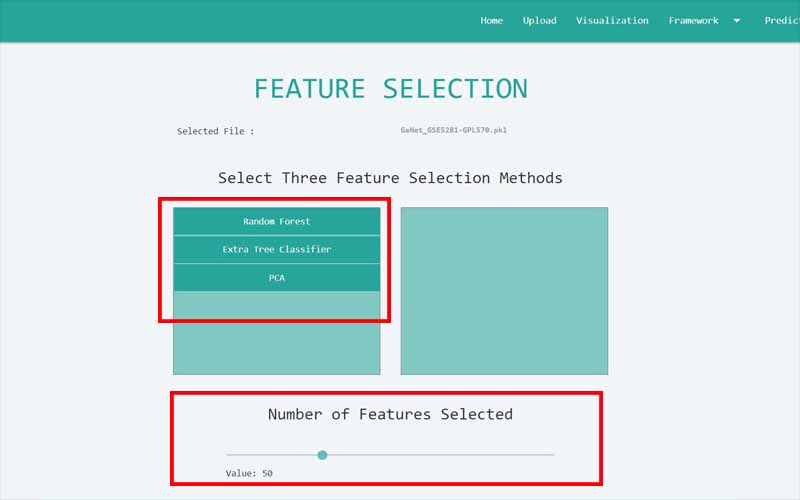Select the Random Forest method

(277, 221)
